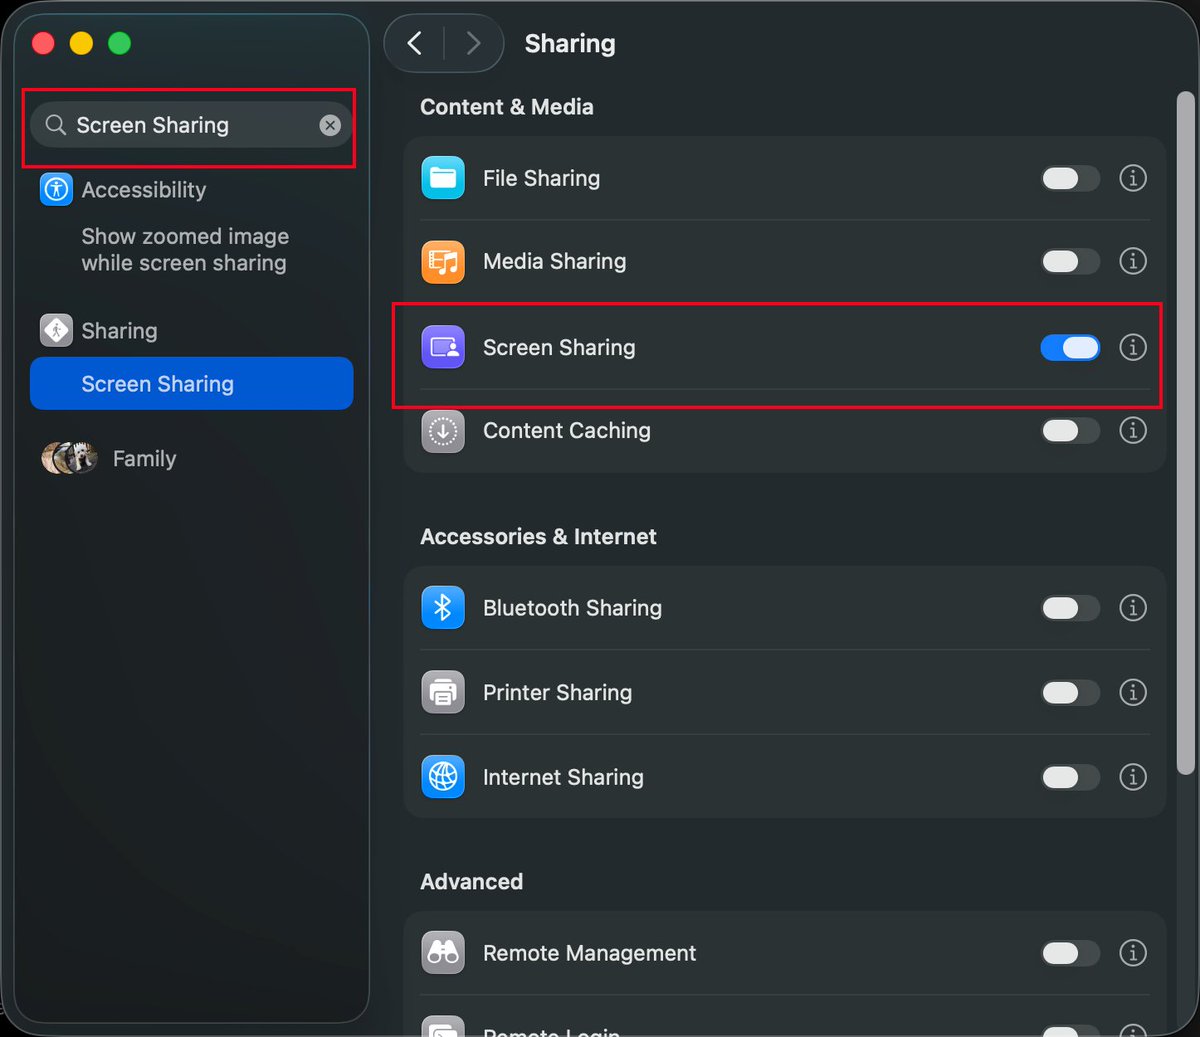Click the Content Caching label
Screen dimensions: 1200x1037
click(566, 430)
